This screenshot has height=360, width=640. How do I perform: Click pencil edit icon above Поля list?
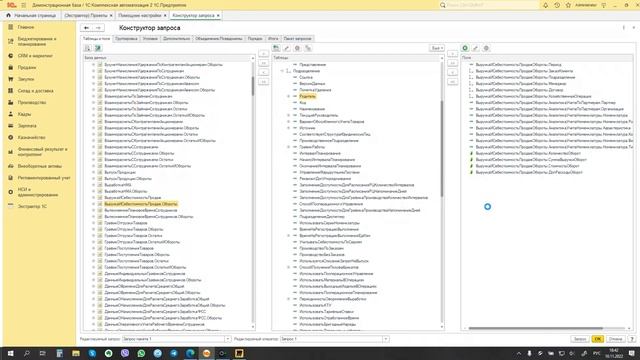pyautogui.click(x=476, y=48)
